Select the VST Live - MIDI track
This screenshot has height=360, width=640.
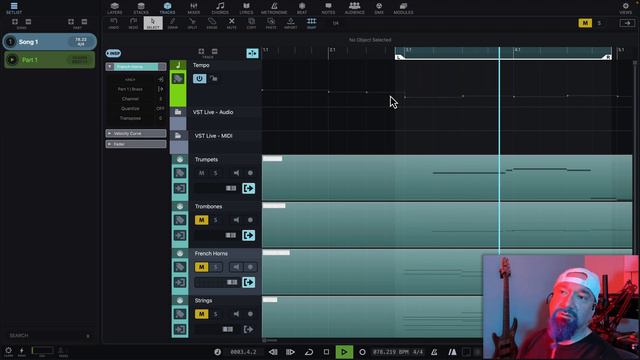pos(213,136)
